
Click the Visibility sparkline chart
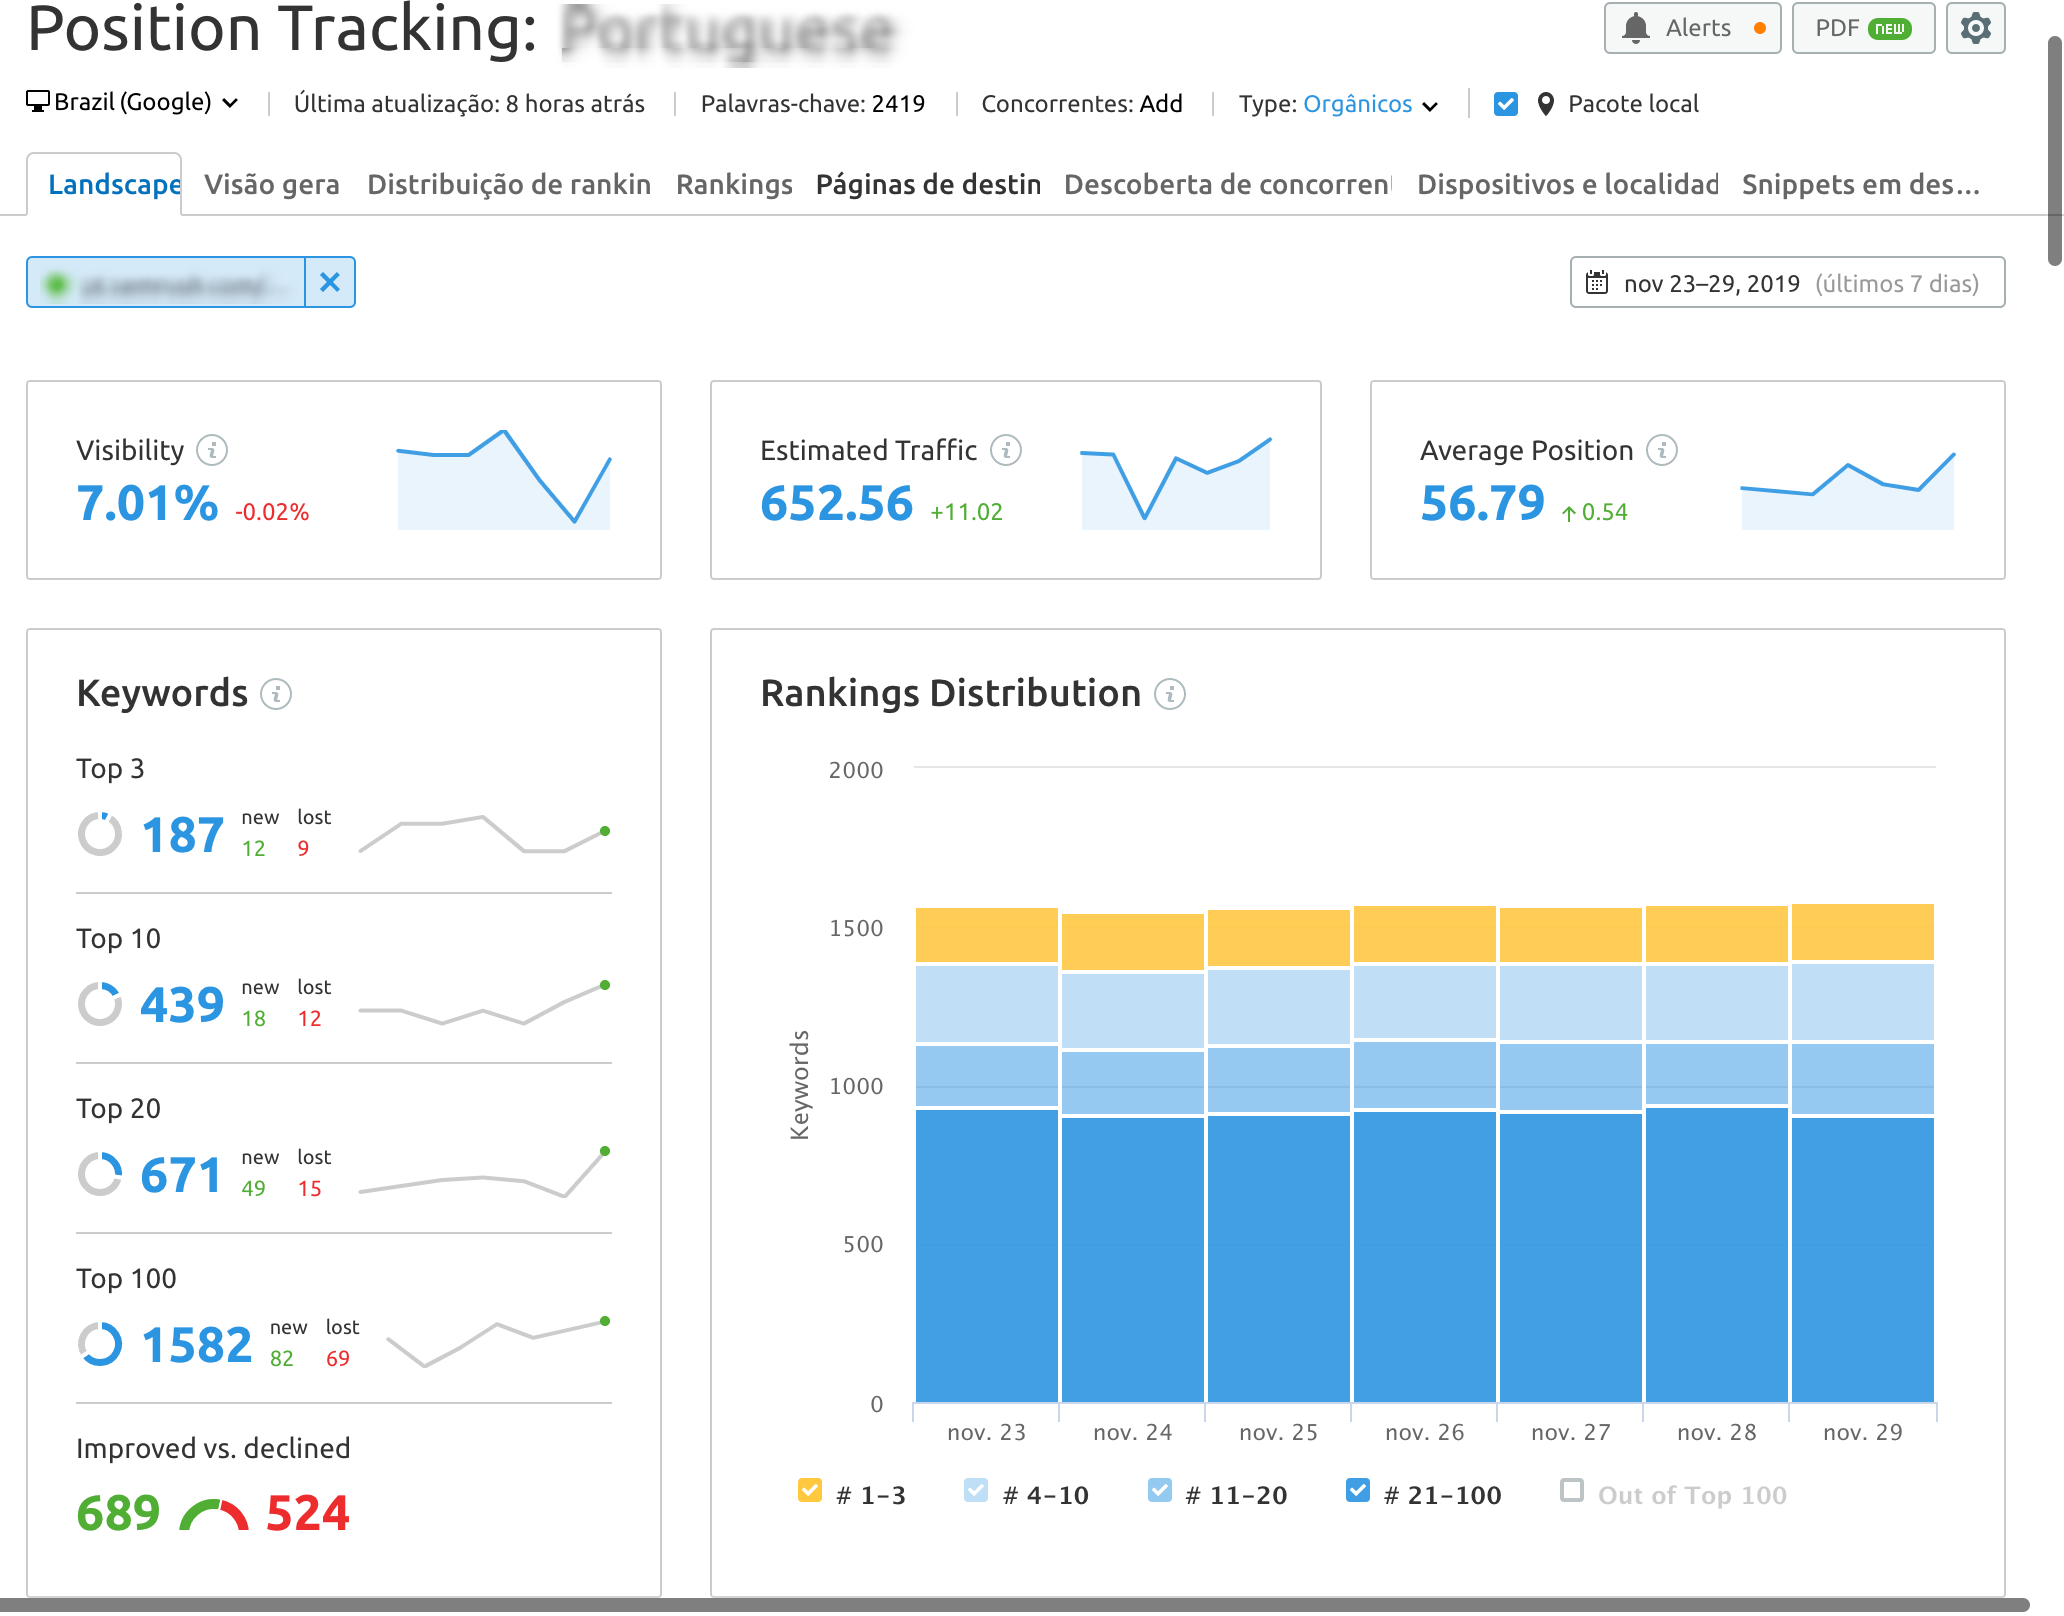pos(504,479)
